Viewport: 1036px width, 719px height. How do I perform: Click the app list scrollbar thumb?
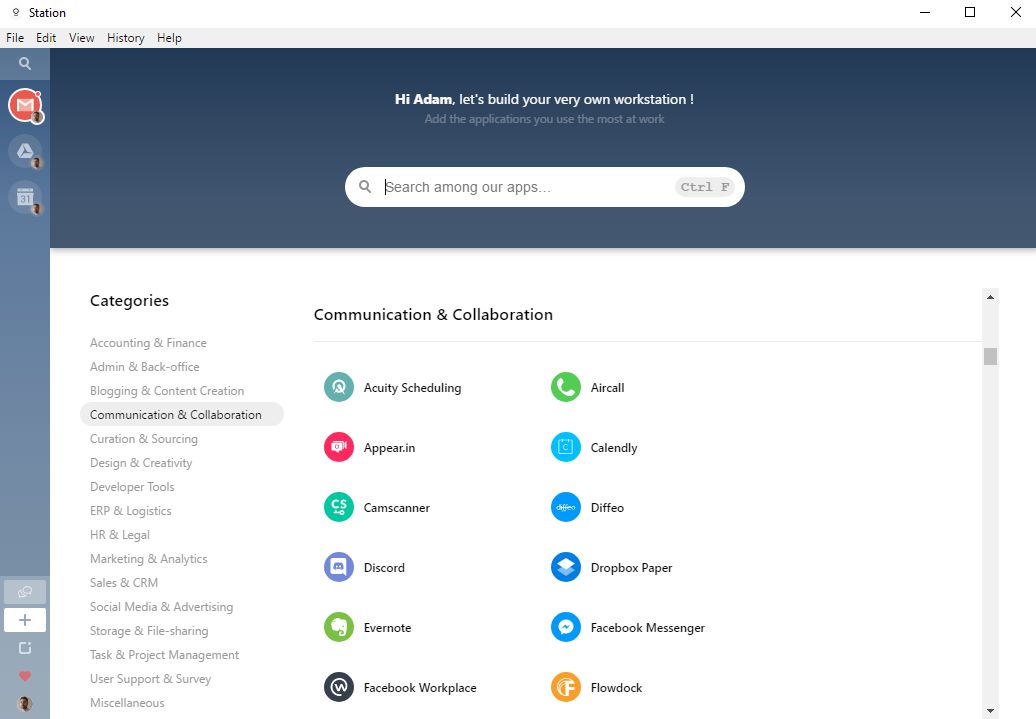coord(990,356)
